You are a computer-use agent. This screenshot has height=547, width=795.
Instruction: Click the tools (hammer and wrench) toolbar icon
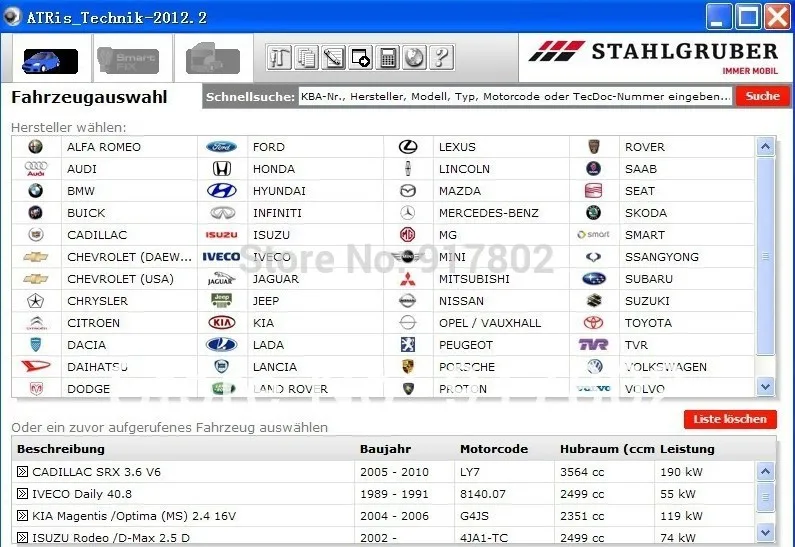pos(279,57)
